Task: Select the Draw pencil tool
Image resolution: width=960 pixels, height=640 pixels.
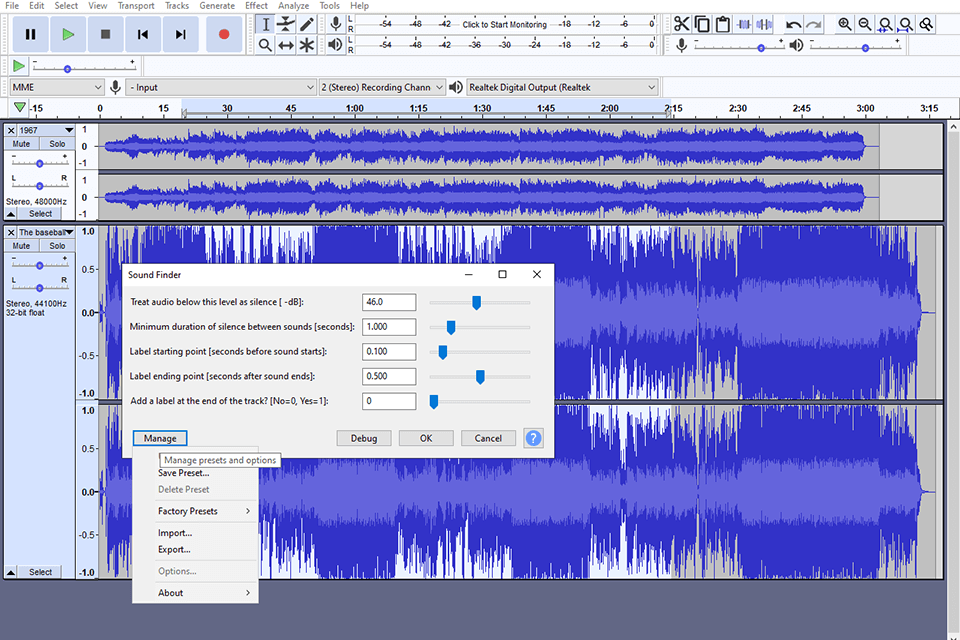Action: coord(307,23)
